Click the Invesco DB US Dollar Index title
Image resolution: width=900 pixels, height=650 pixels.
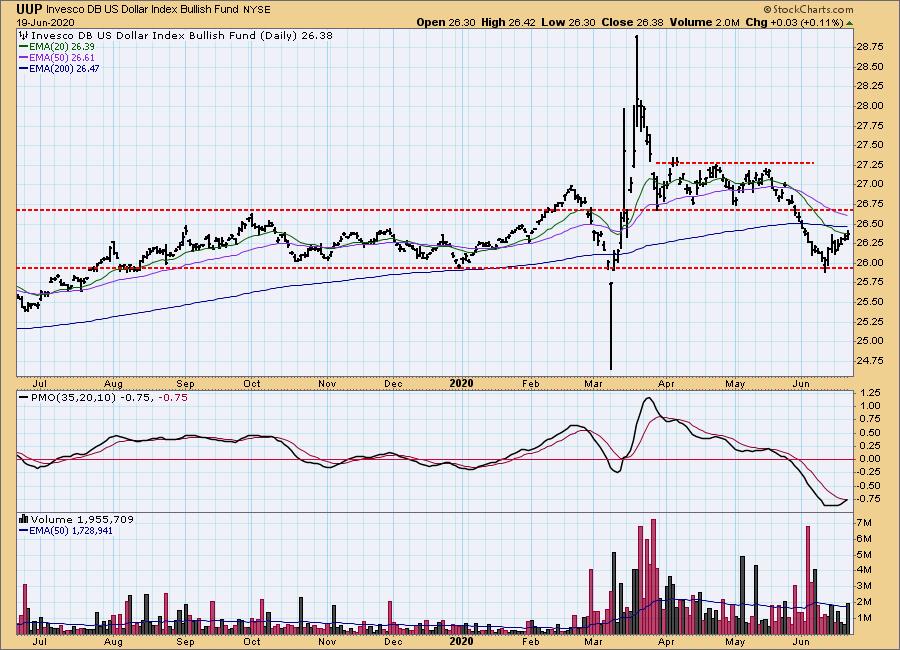[x=143, y=10]
